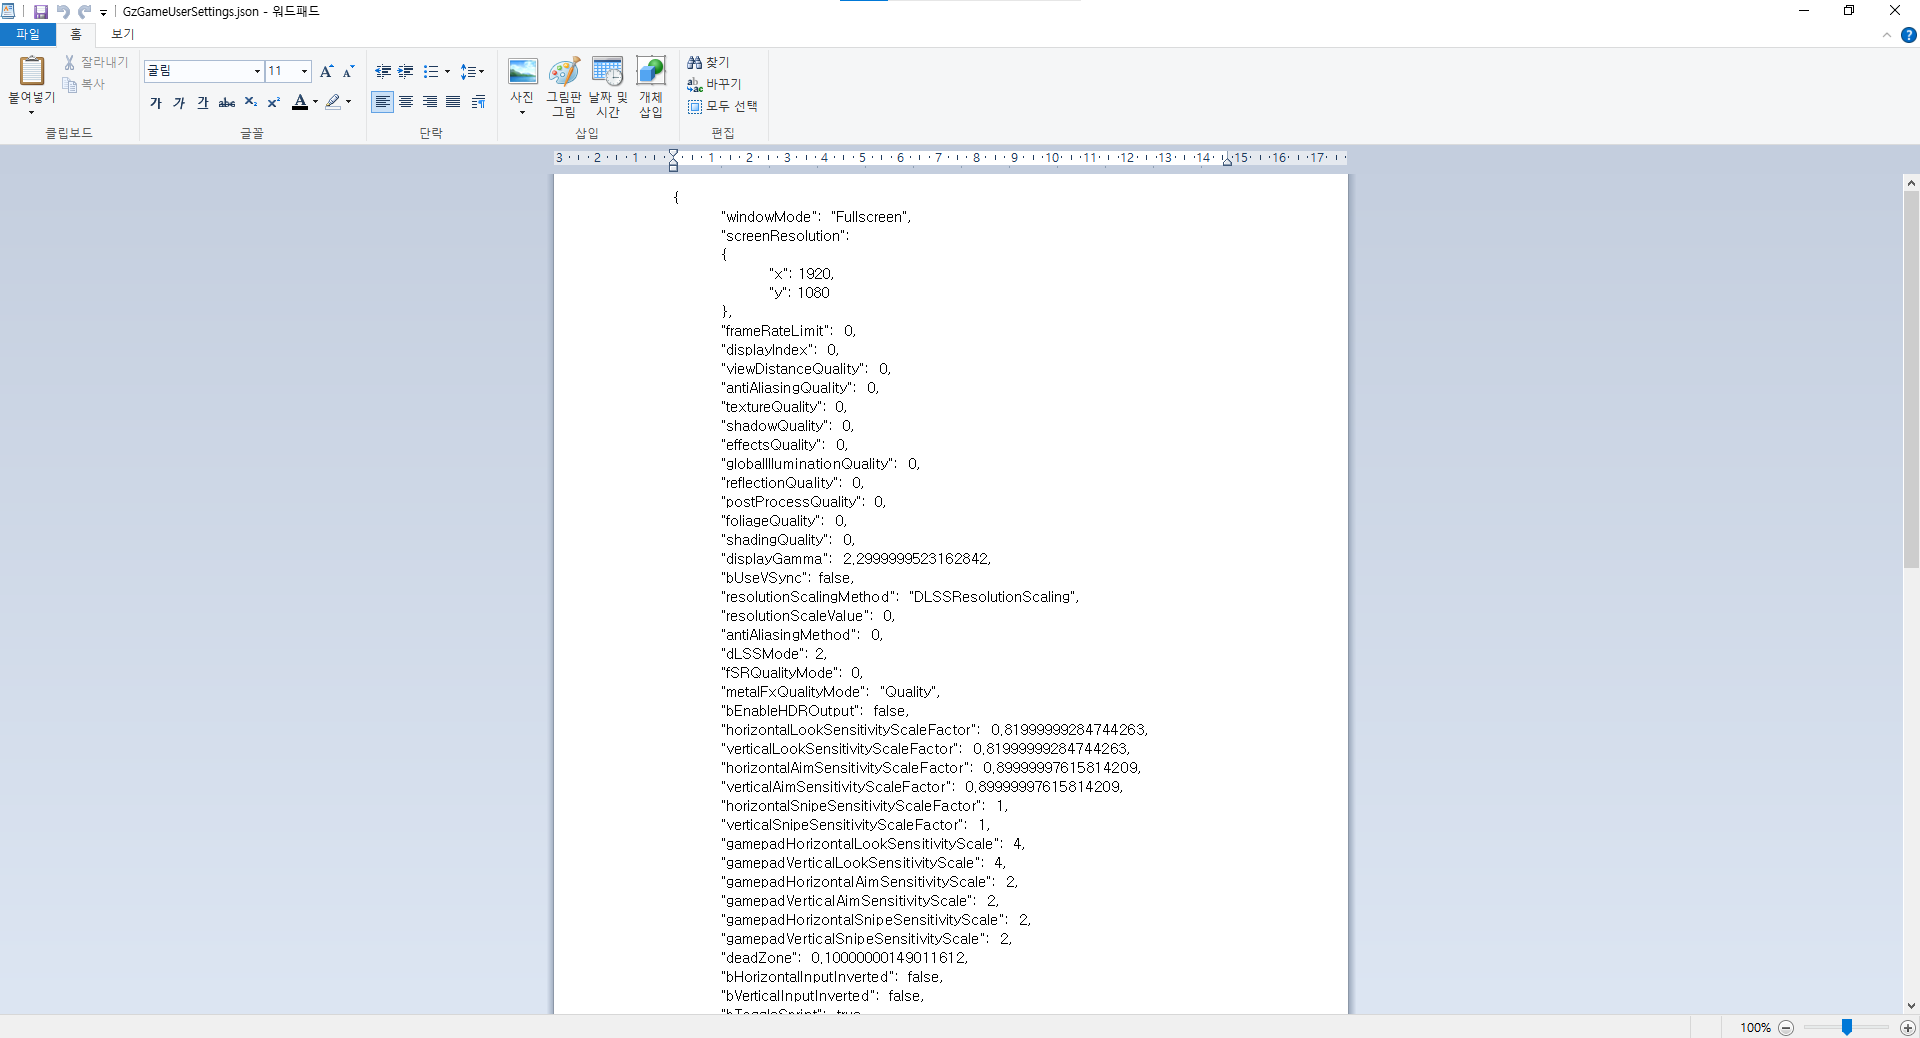Click the Save icon in quick access toolbar
Image resolution: width=1920 pixels, height=1038 pixels.
41,12
